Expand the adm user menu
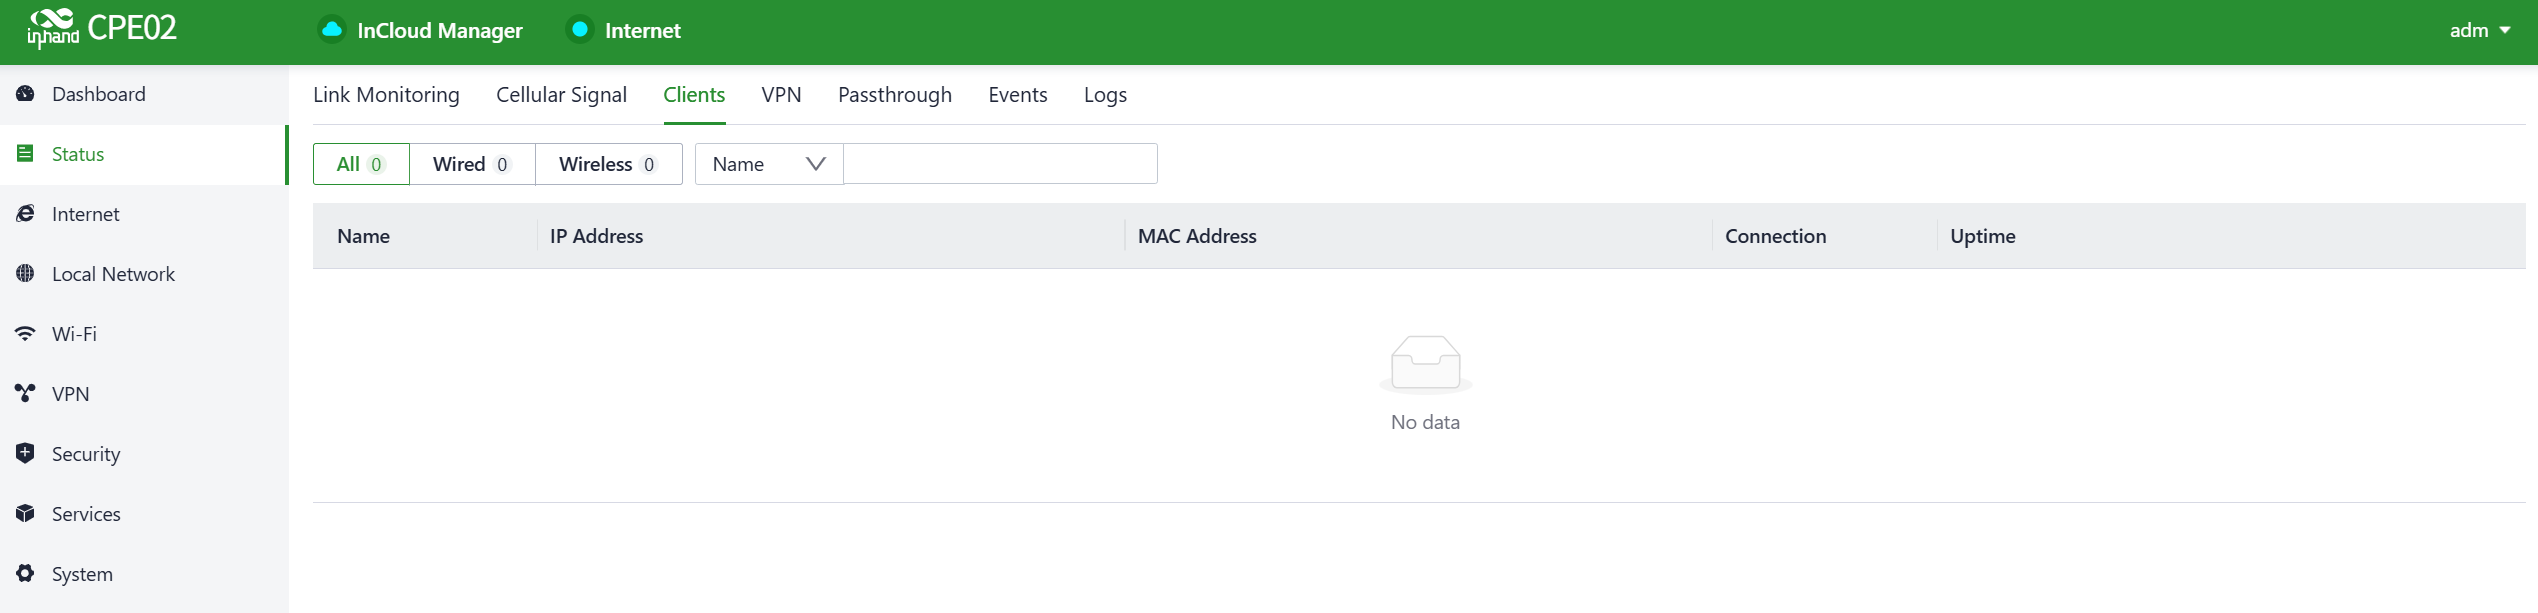Image resolution: width=2538 pixels, height=613 pixels. 2478,30
